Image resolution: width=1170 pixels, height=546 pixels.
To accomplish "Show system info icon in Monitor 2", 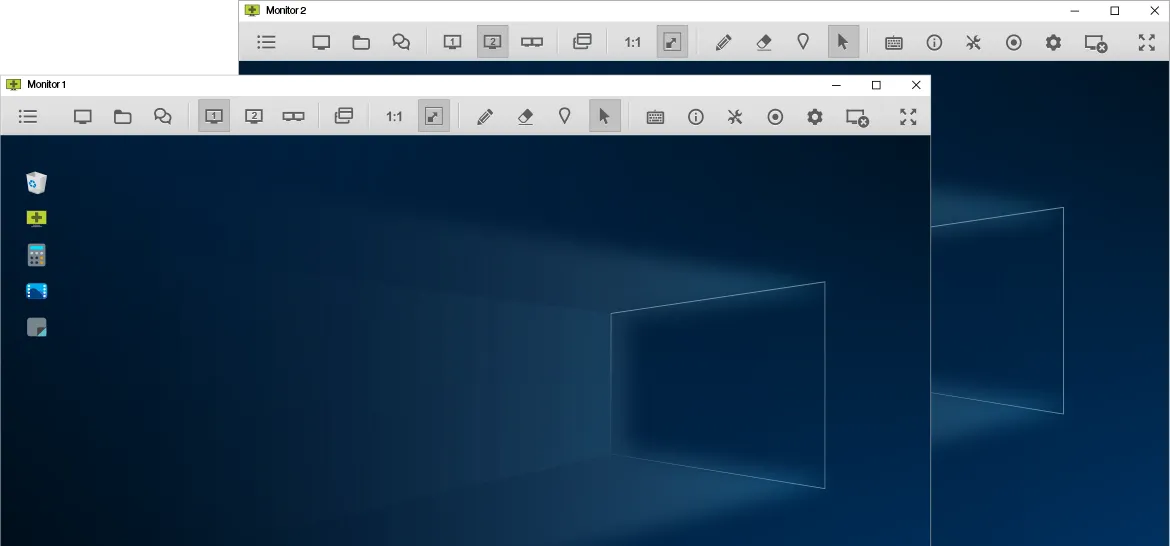I will pos(934,42).
